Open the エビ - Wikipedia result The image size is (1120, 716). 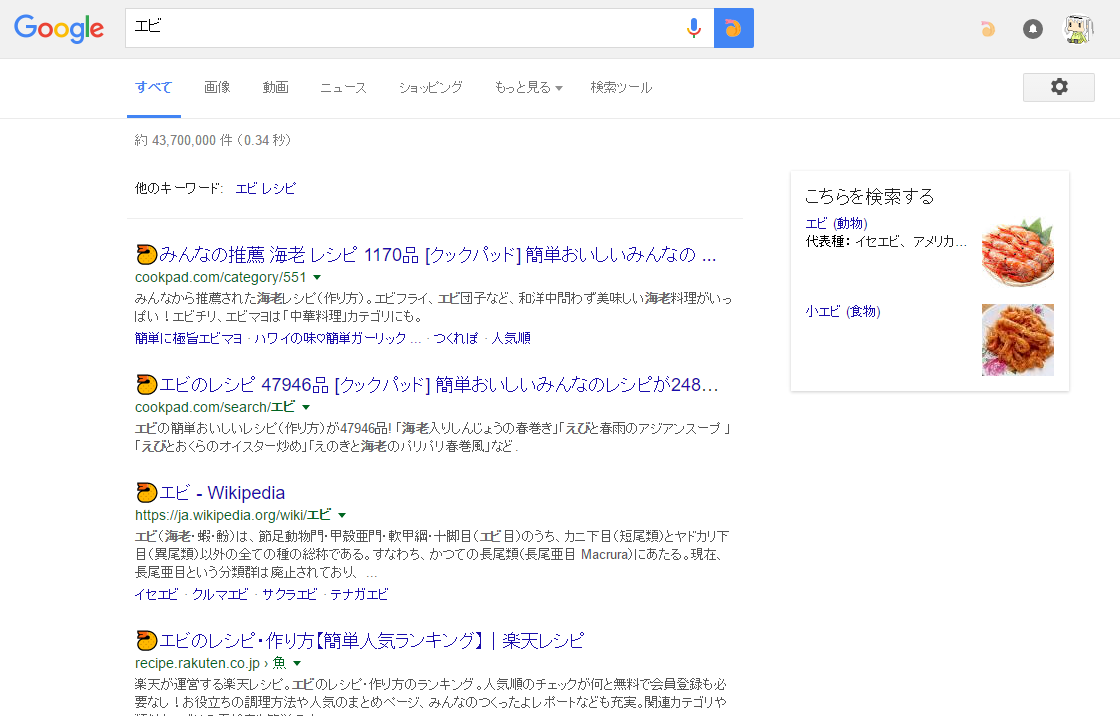click(x=222, y=492)
